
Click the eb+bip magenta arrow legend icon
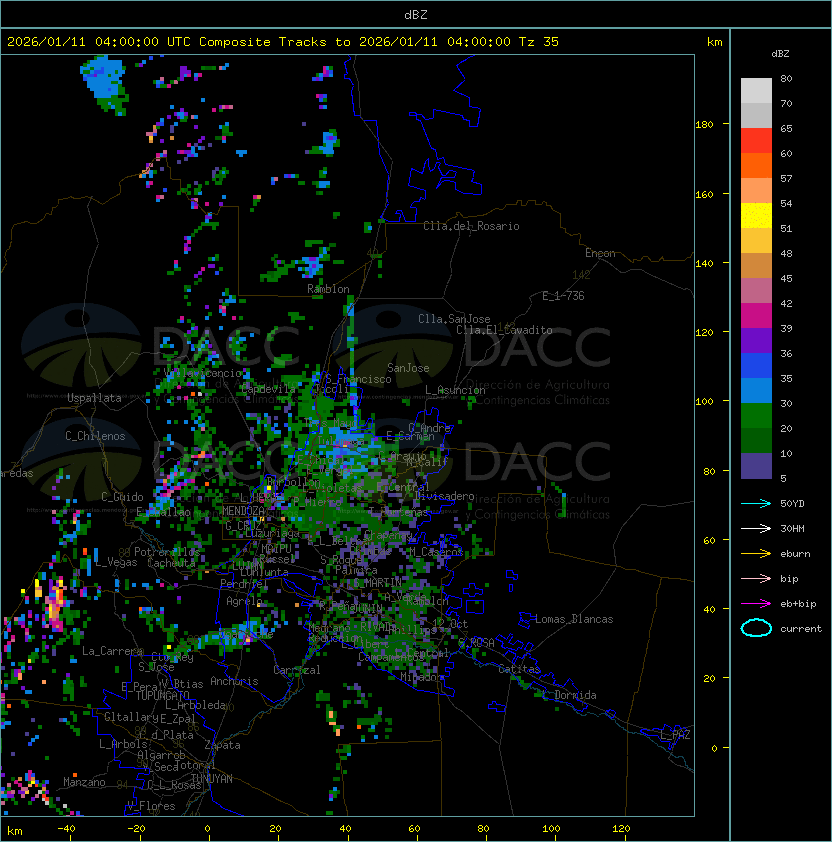pos(756,604)
